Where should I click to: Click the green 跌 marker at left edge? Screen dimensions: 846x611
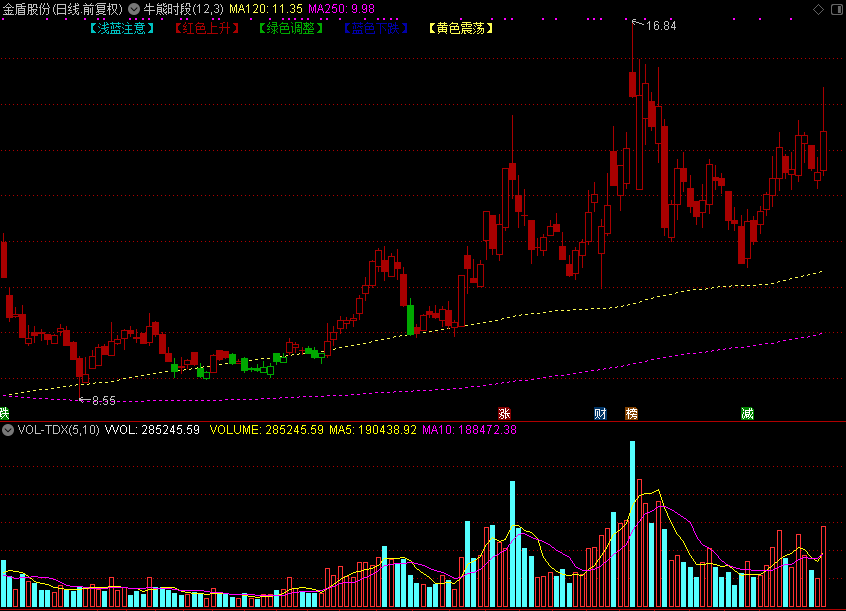pyautogui.click(x=4, y=413)
